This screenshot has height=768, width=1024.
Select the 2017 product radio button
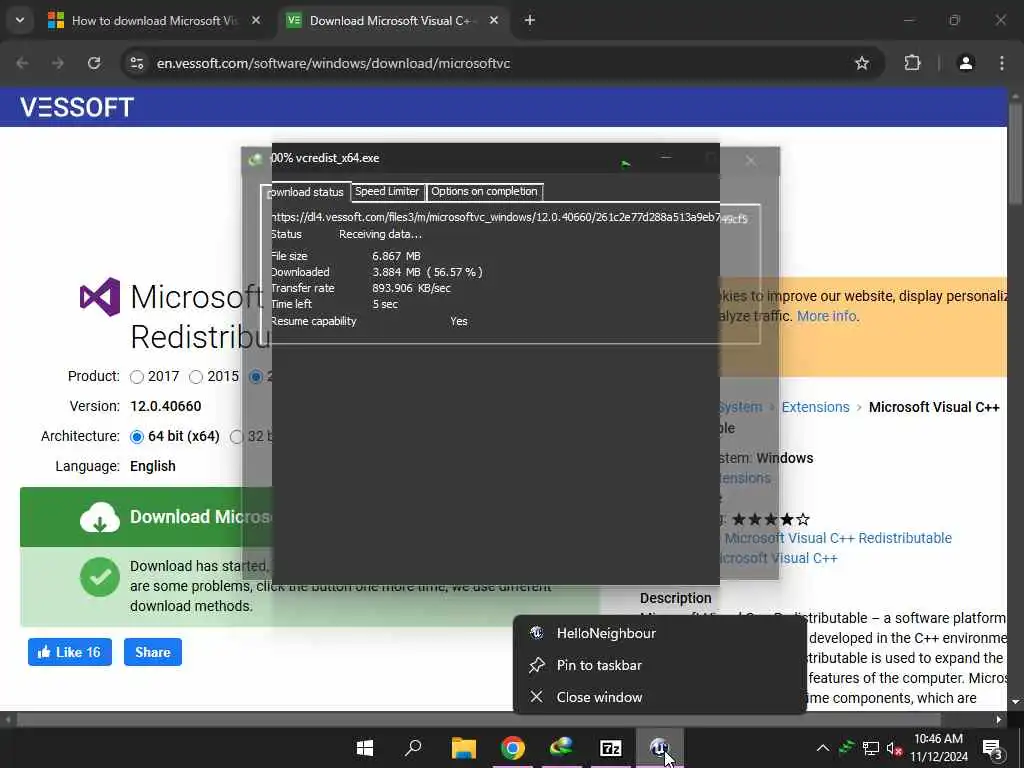[136, 377]
